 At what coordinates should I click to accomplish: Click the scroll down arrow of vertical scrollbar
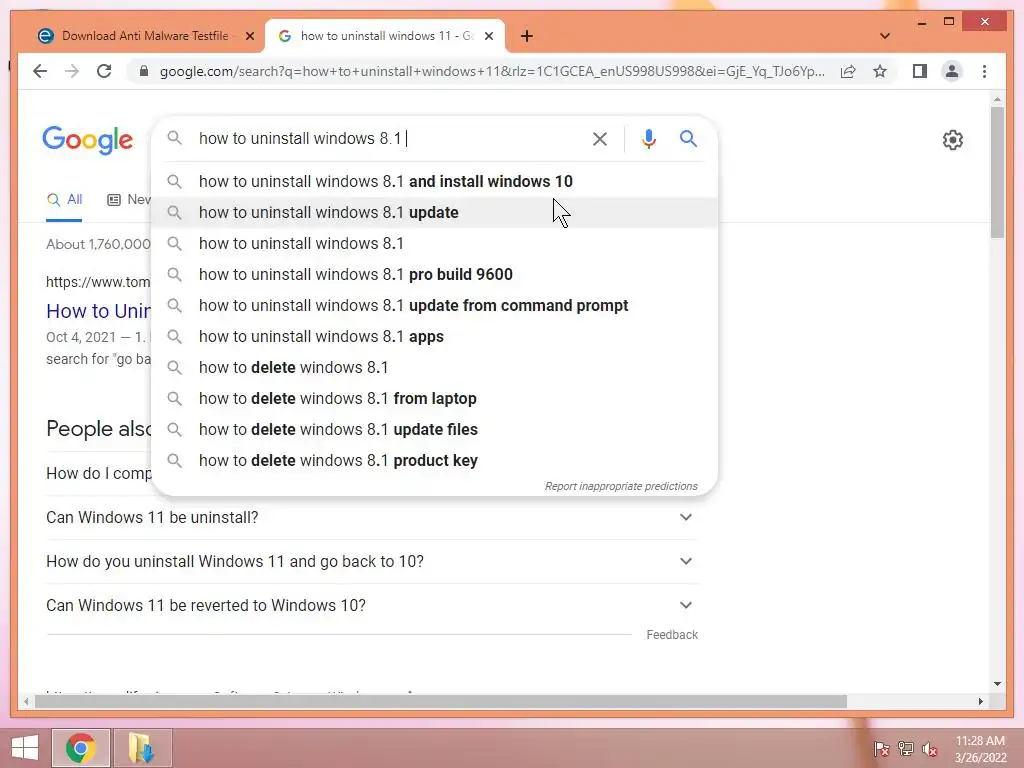(997, 684)
